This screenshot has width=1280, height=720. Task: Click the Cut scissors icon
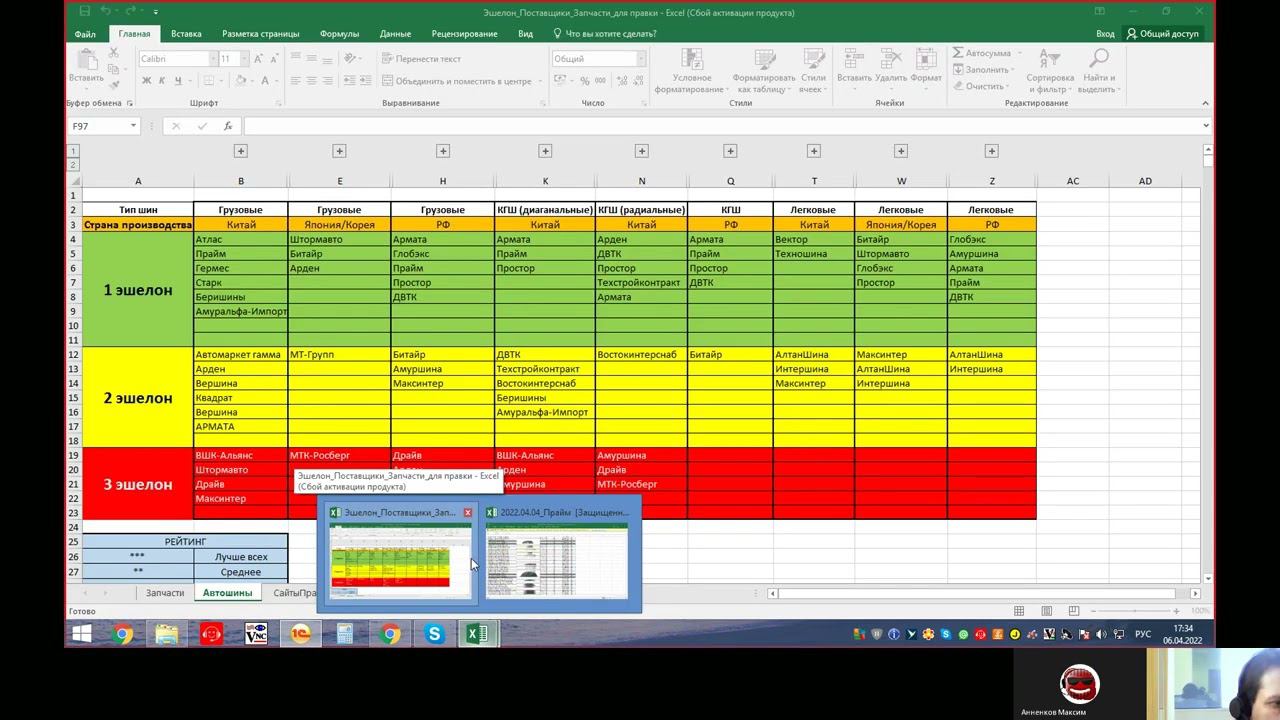click(113, 51)
